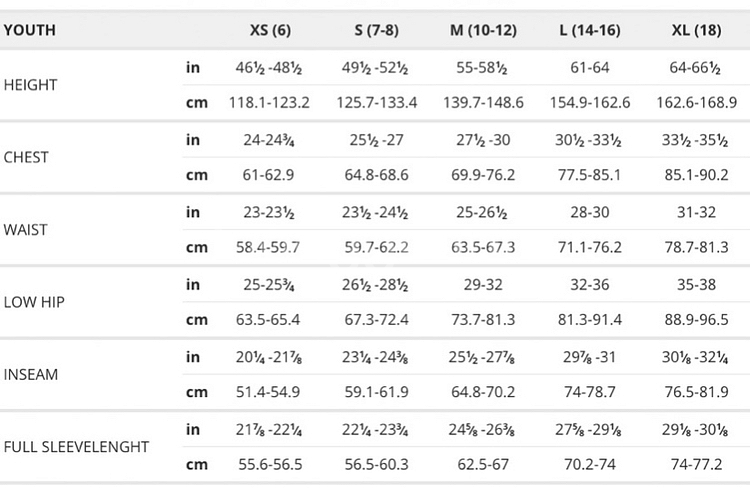
Task: Select the 58.4-59.7 waist cell
Action: (270, 247)
